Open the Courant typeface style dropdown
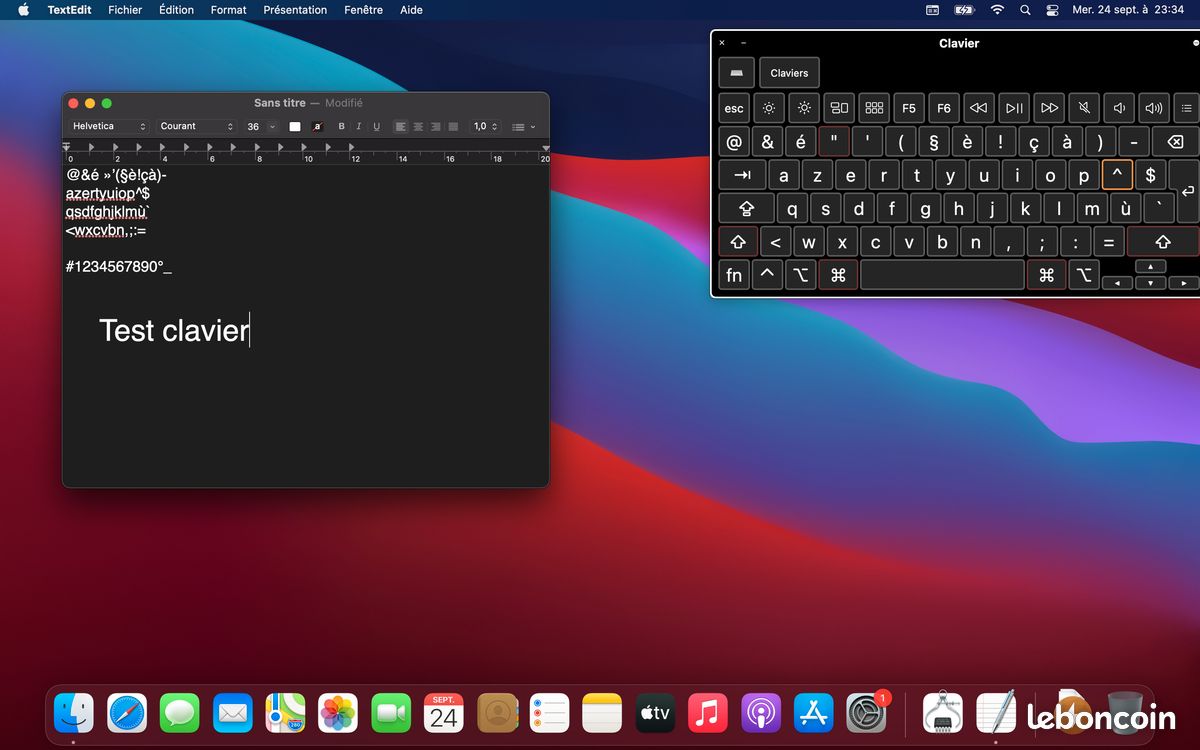 (196, 126)
